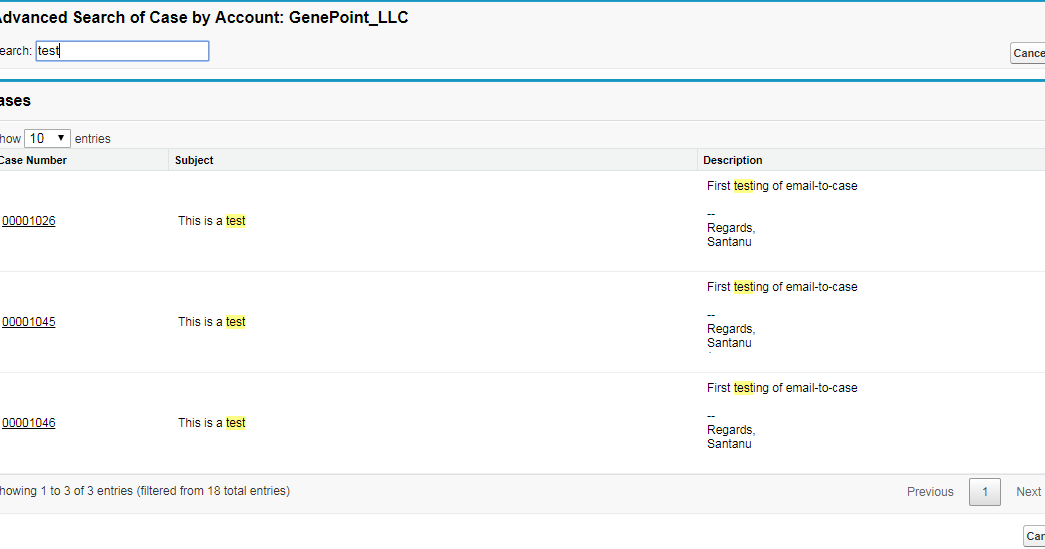Open the show entries count dropdown
The image size is (1045, 549).
[47, 139]
